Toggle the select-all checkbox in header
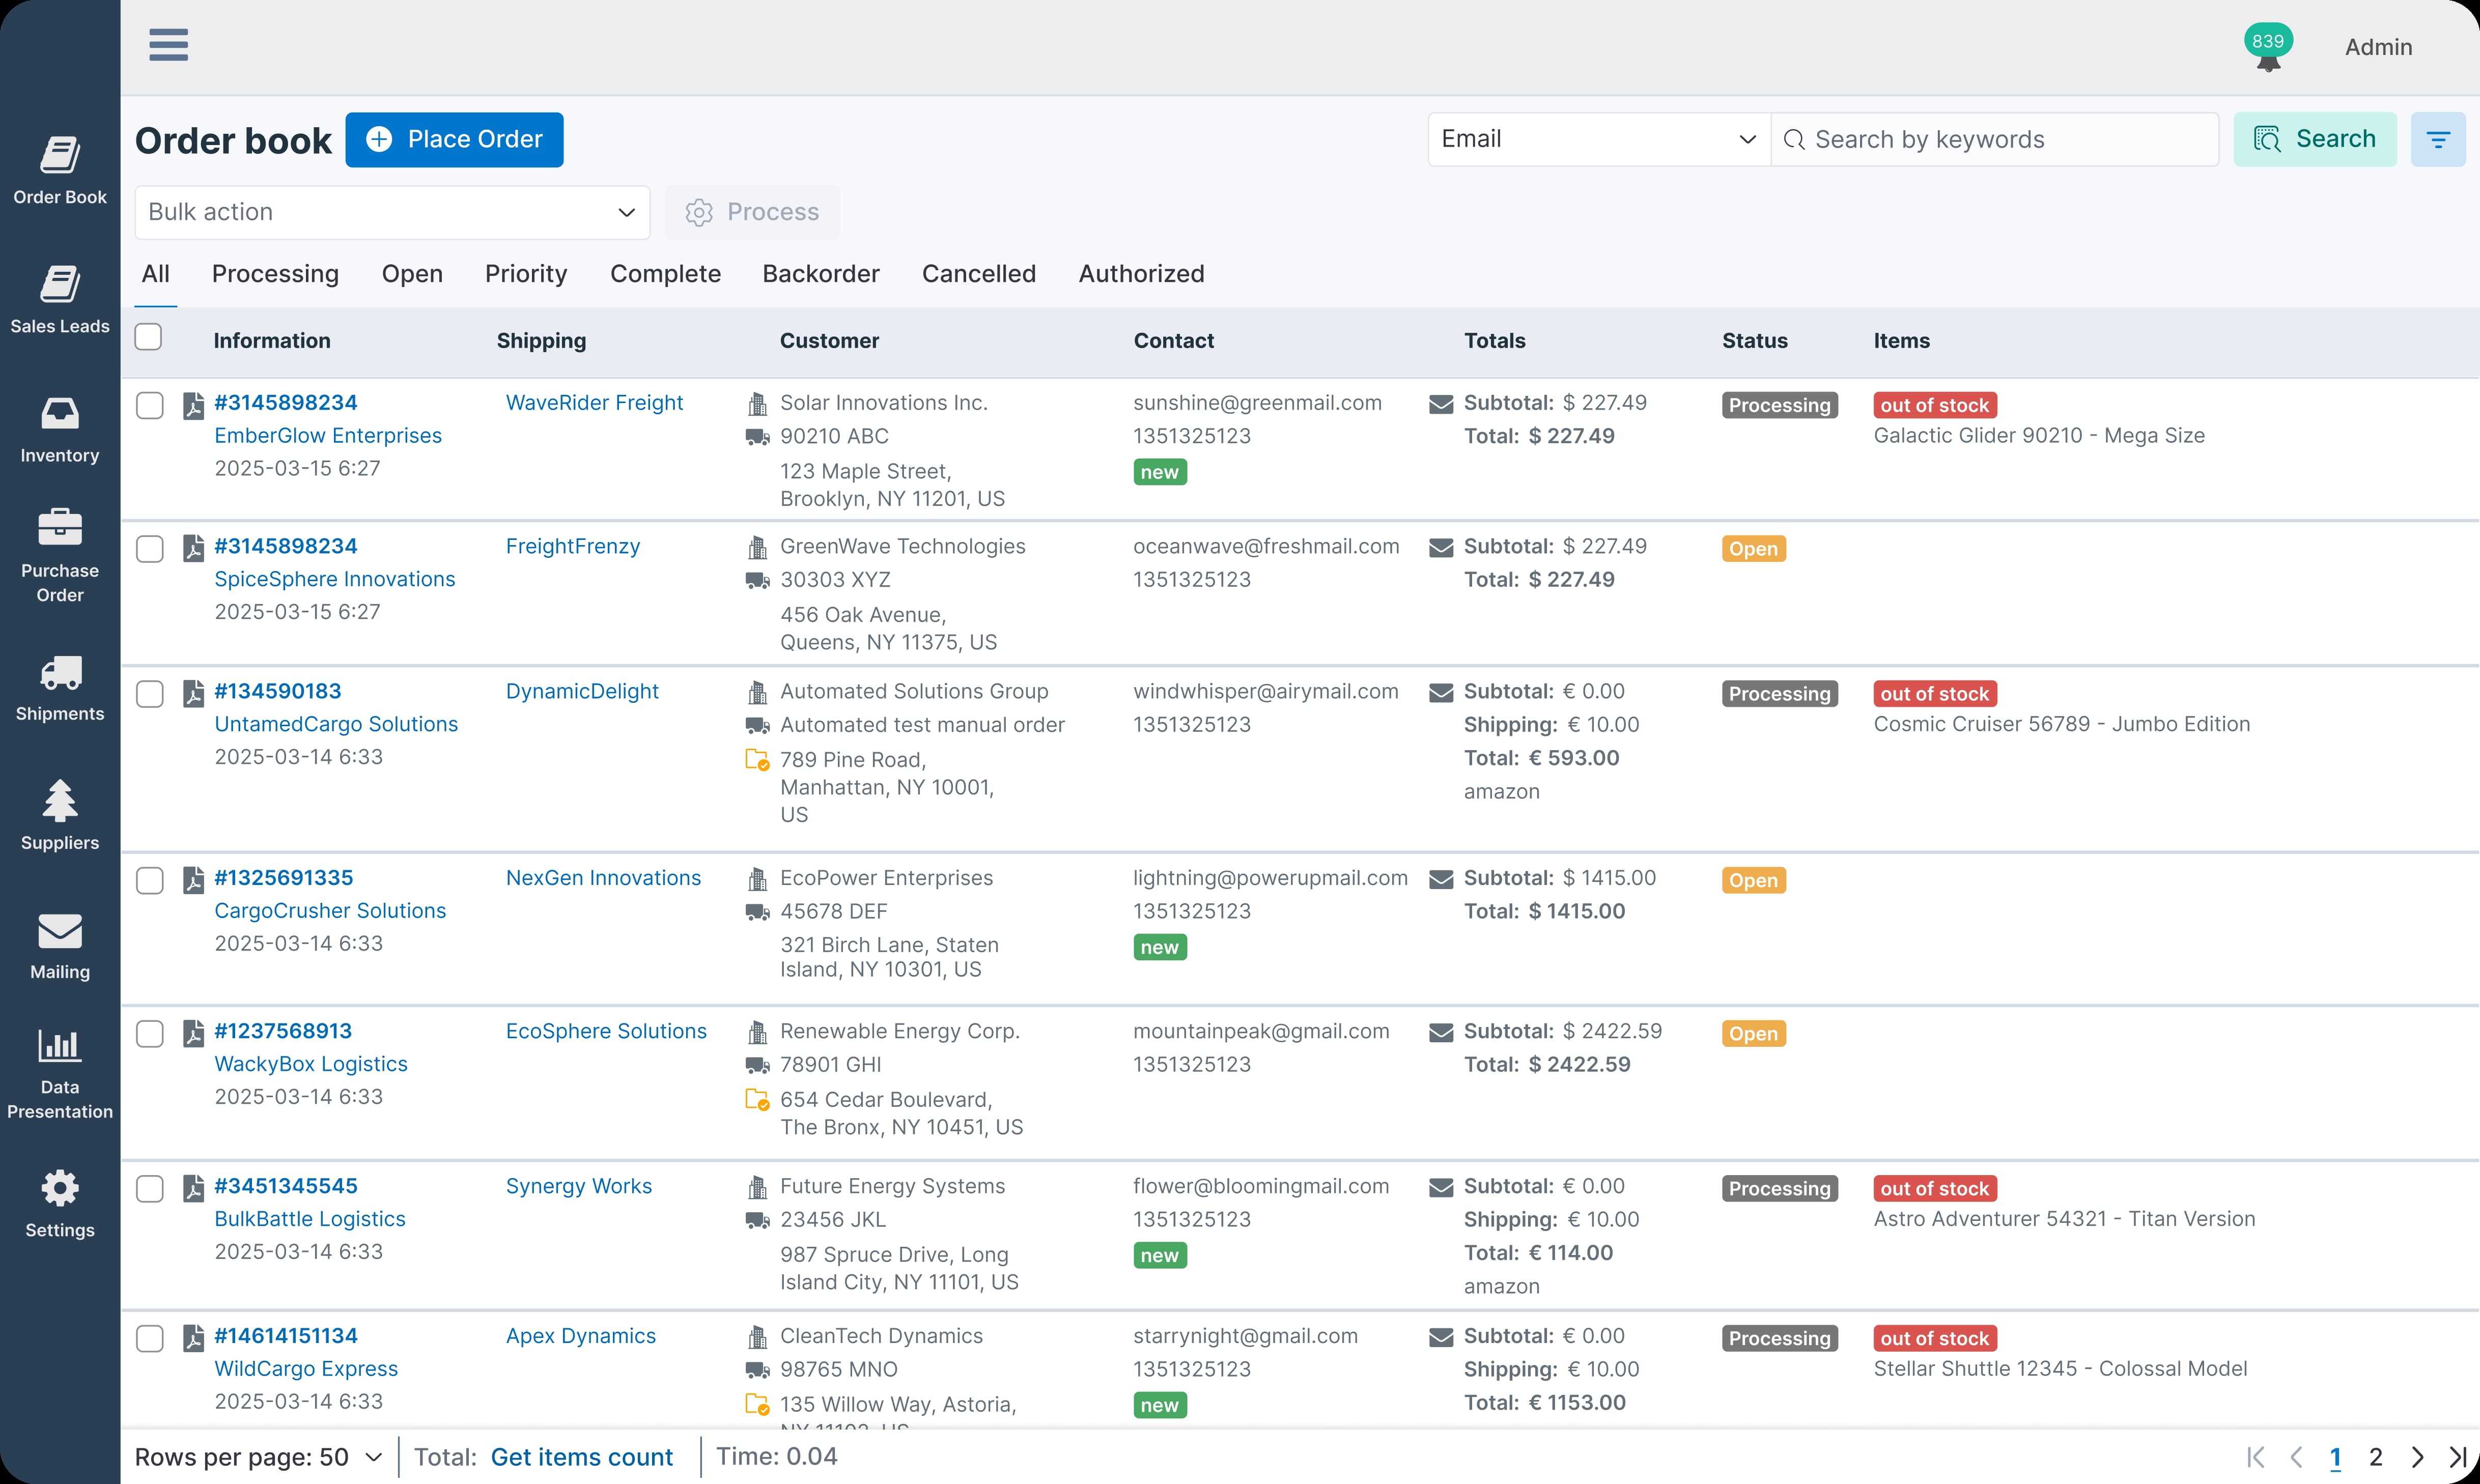This screenshot has height=1484, width=2480. click(x=149, y=338)
